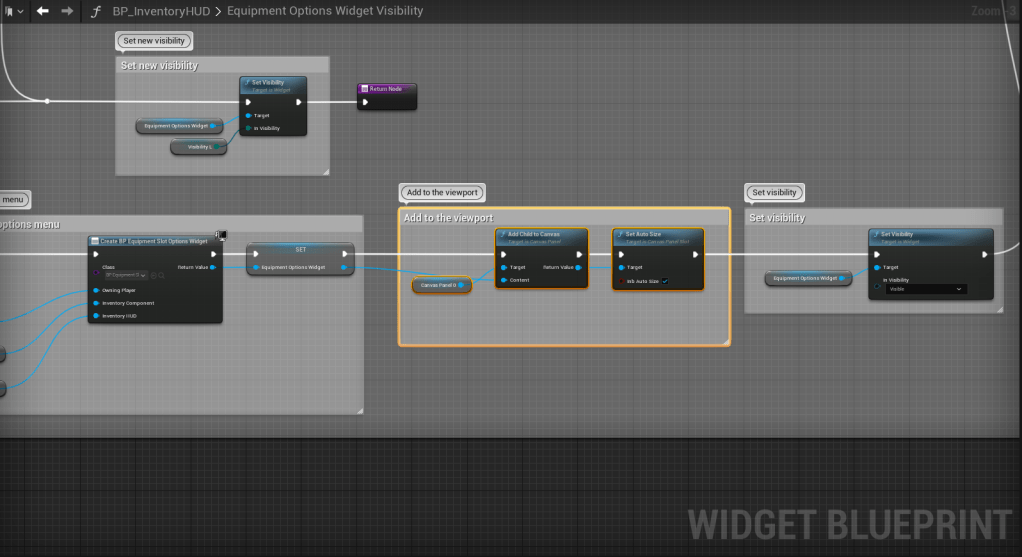Click the Owning Player input pin
Image resolution: width=1022 pixels, height=557 pixels.
tap(96, 291)
